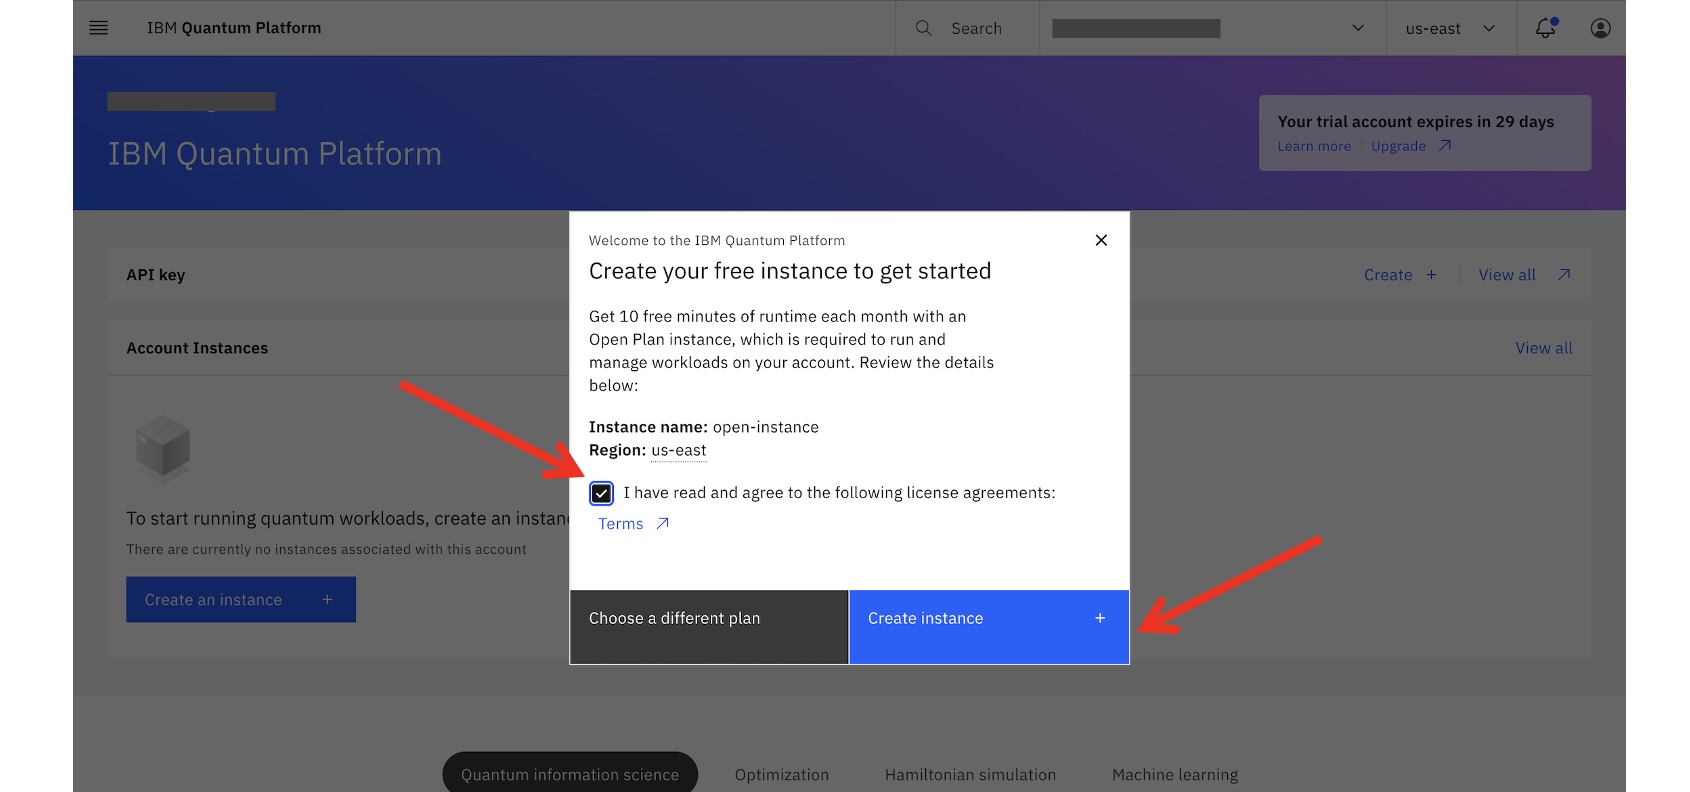Click the plus icon on Create an instance
This screenshot has height=792, width=1690.
tap(327, 600)
